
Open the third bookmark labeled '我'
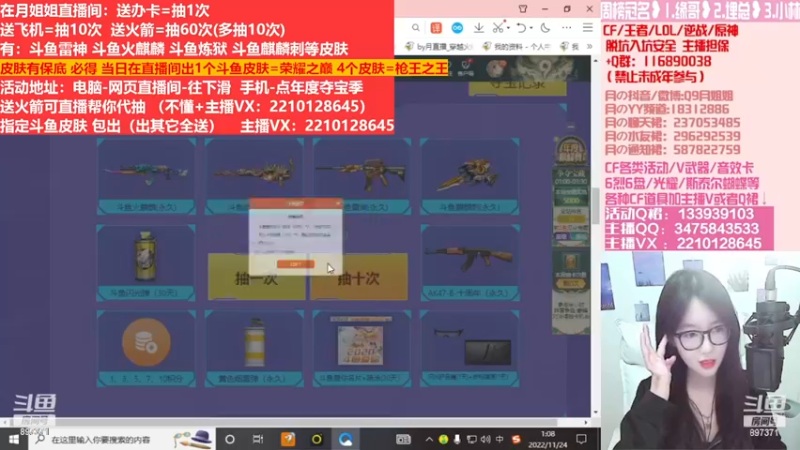click(x=570, y=46)
